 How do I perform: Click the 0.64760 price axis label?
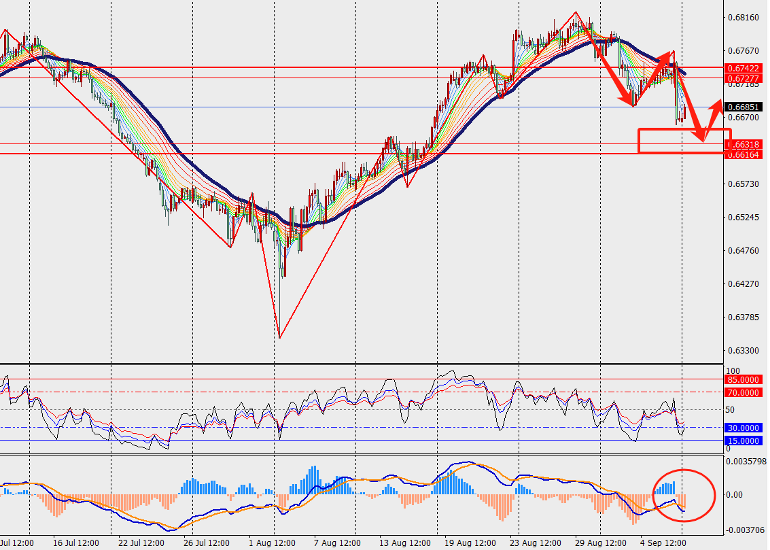click(743, 251)
